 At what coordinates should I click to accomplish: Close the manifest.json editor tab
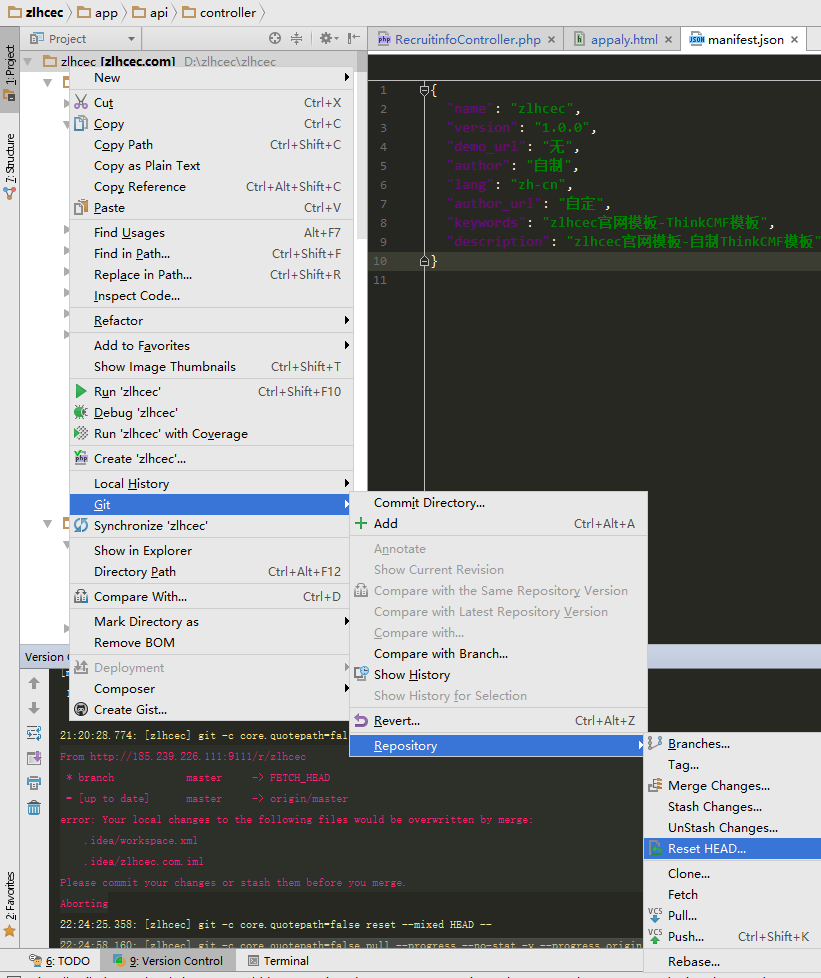(x=794, y=40)
